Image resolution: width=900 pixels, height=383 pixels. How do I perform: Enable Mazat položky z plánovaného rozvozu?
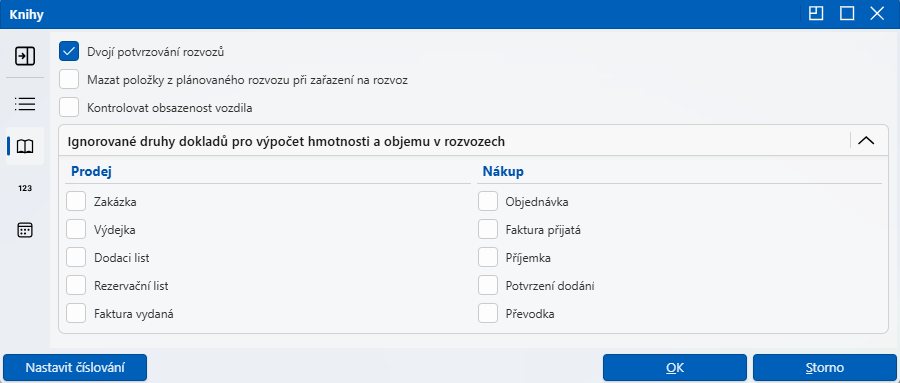click(x=69, y=79)
